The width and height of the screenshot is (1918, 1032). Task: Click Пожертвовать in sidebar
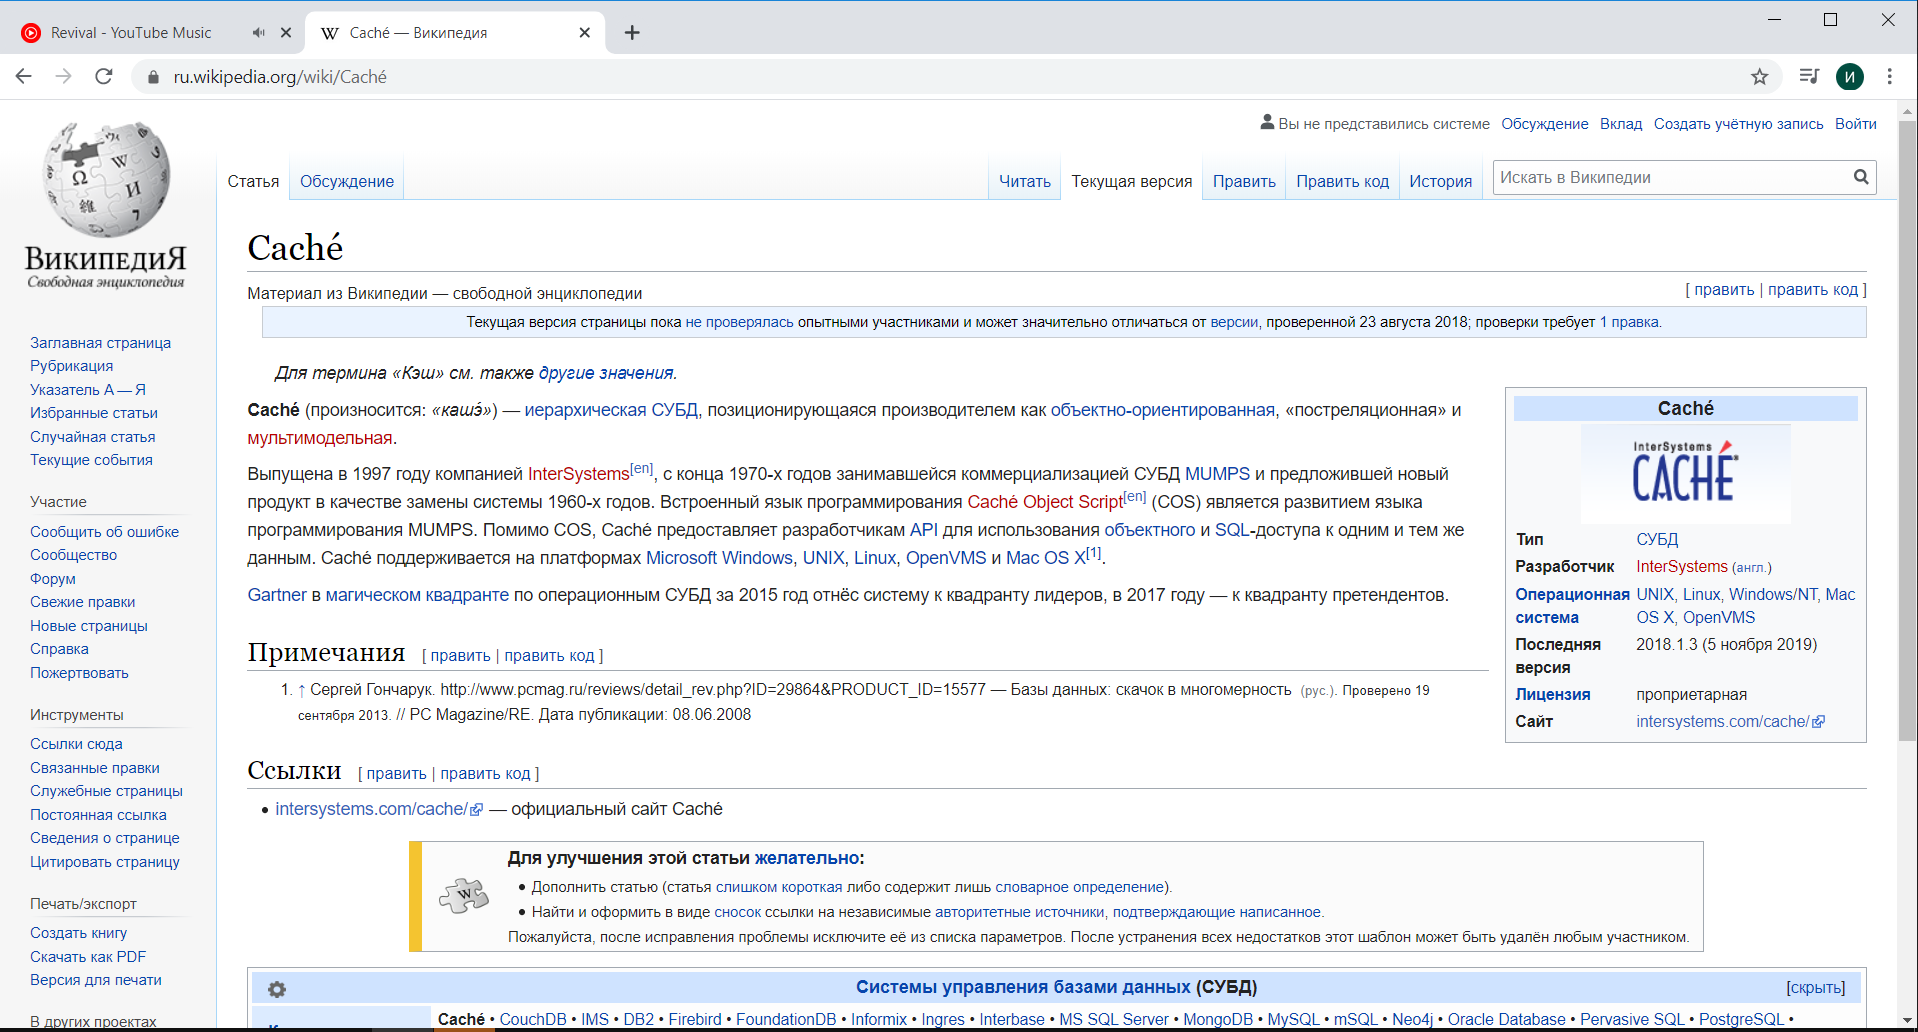pyautogui.click(x=79, y=673)
